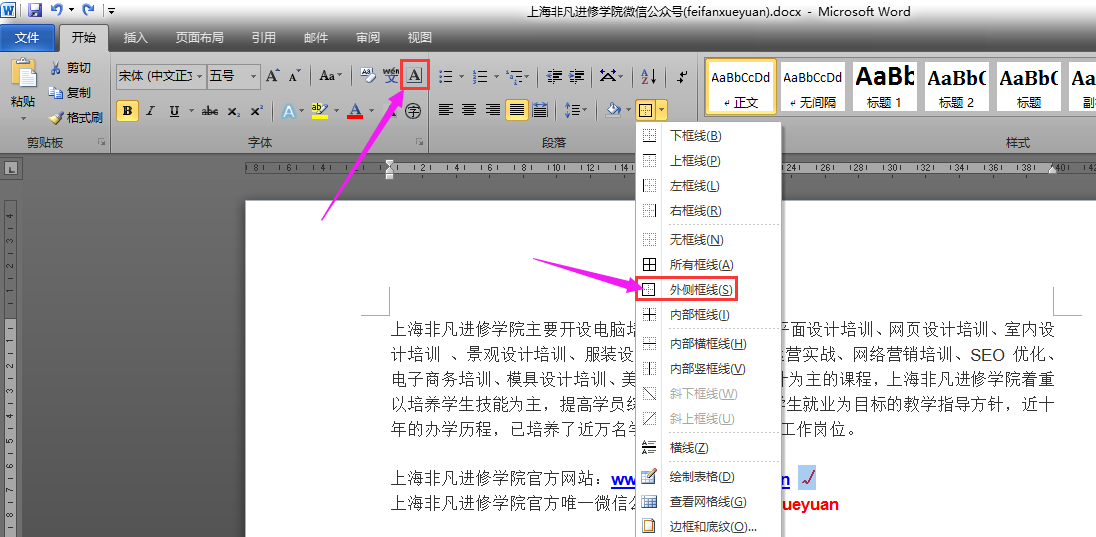
Task: Switch to the 页面布局 tab
Action: (199, 38)
